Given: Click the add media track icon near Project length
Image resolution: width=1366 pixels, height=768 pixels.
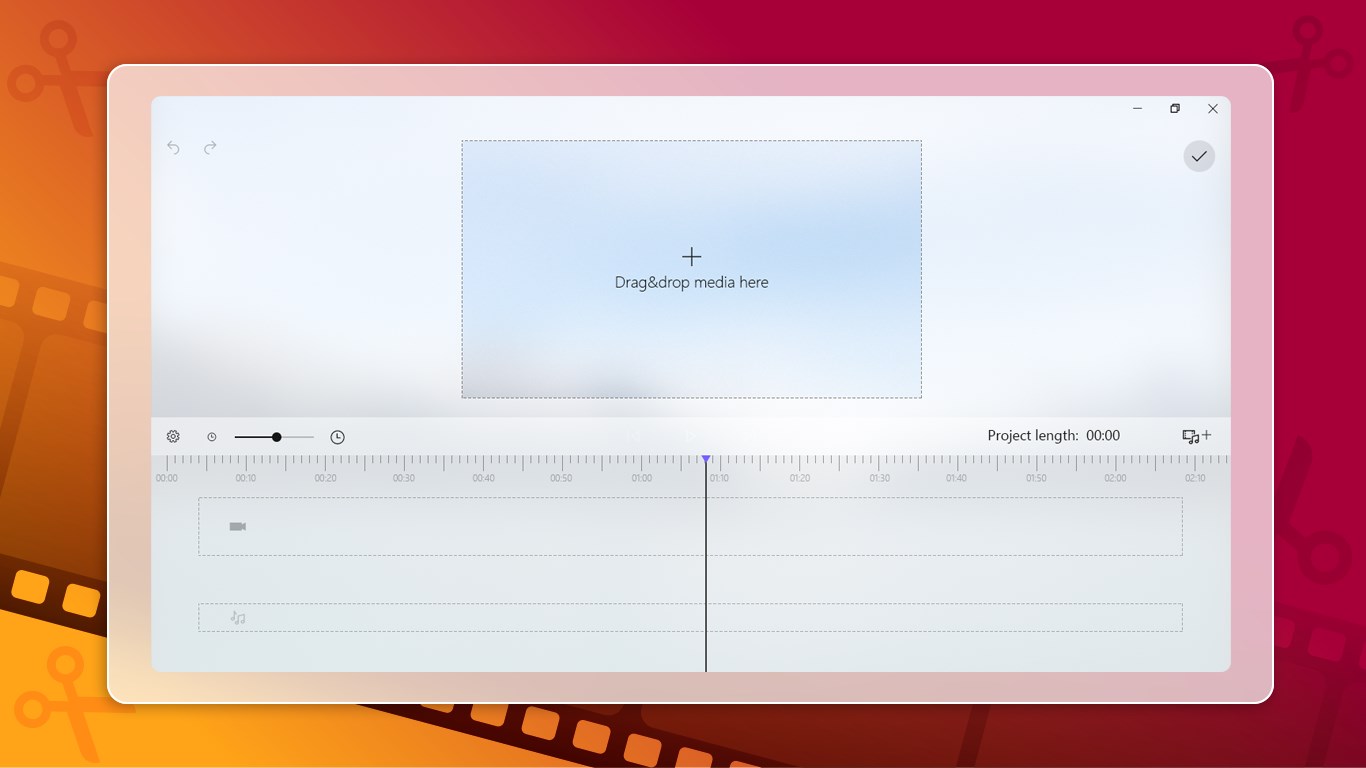Looking at the screenshot, I should pyautogui.click(x=1196, y=436).
